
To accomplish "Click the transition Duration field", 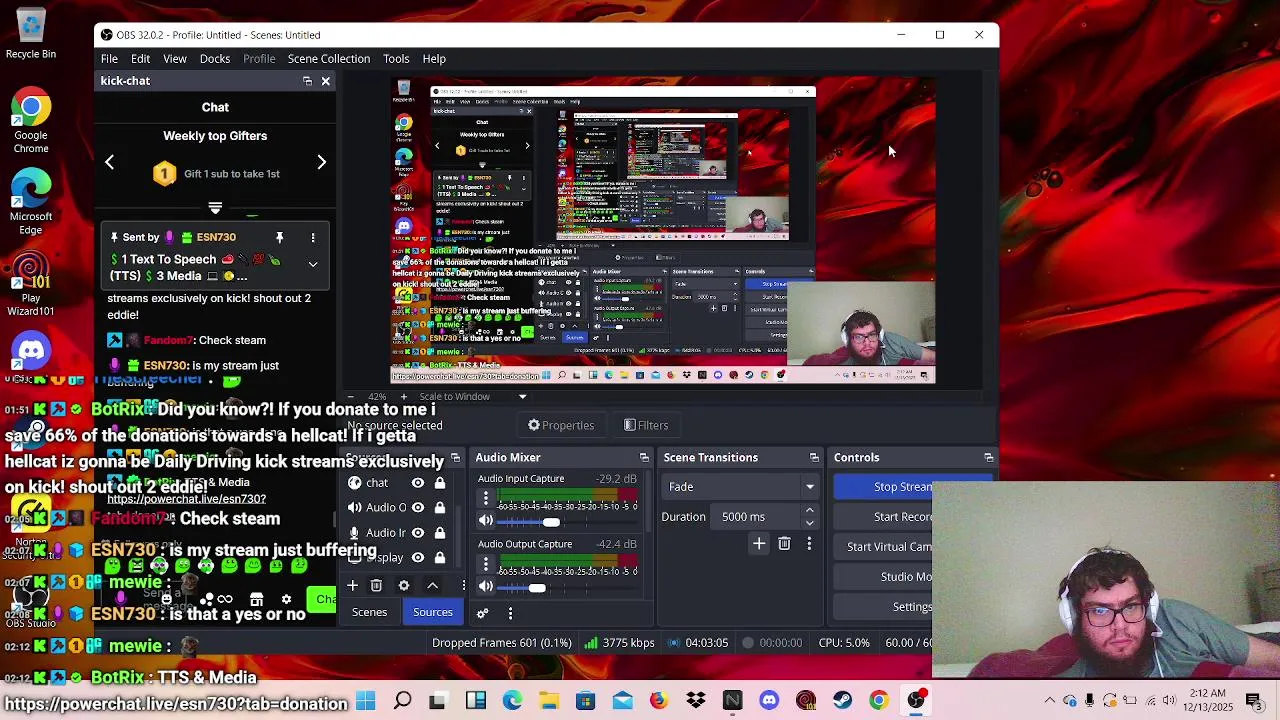I will [757, 517].
